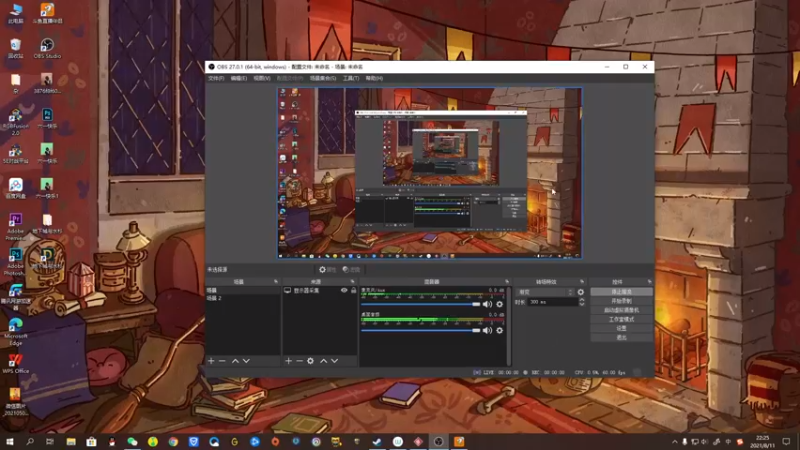Viewport: 800px width, 450px height.
Task: Open microphone/Aux audio settings gear
Action: tap(499, 304)
